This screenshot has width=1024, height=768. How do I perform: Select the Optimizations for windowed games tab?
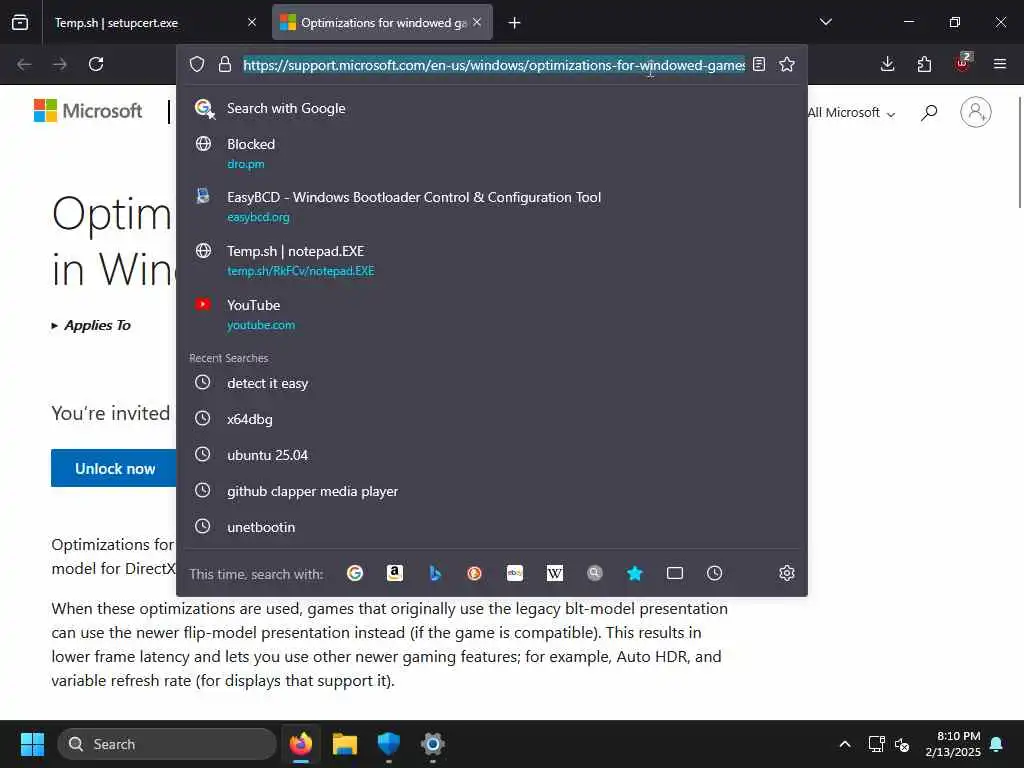pyautogui.click(x=382, y=23)
